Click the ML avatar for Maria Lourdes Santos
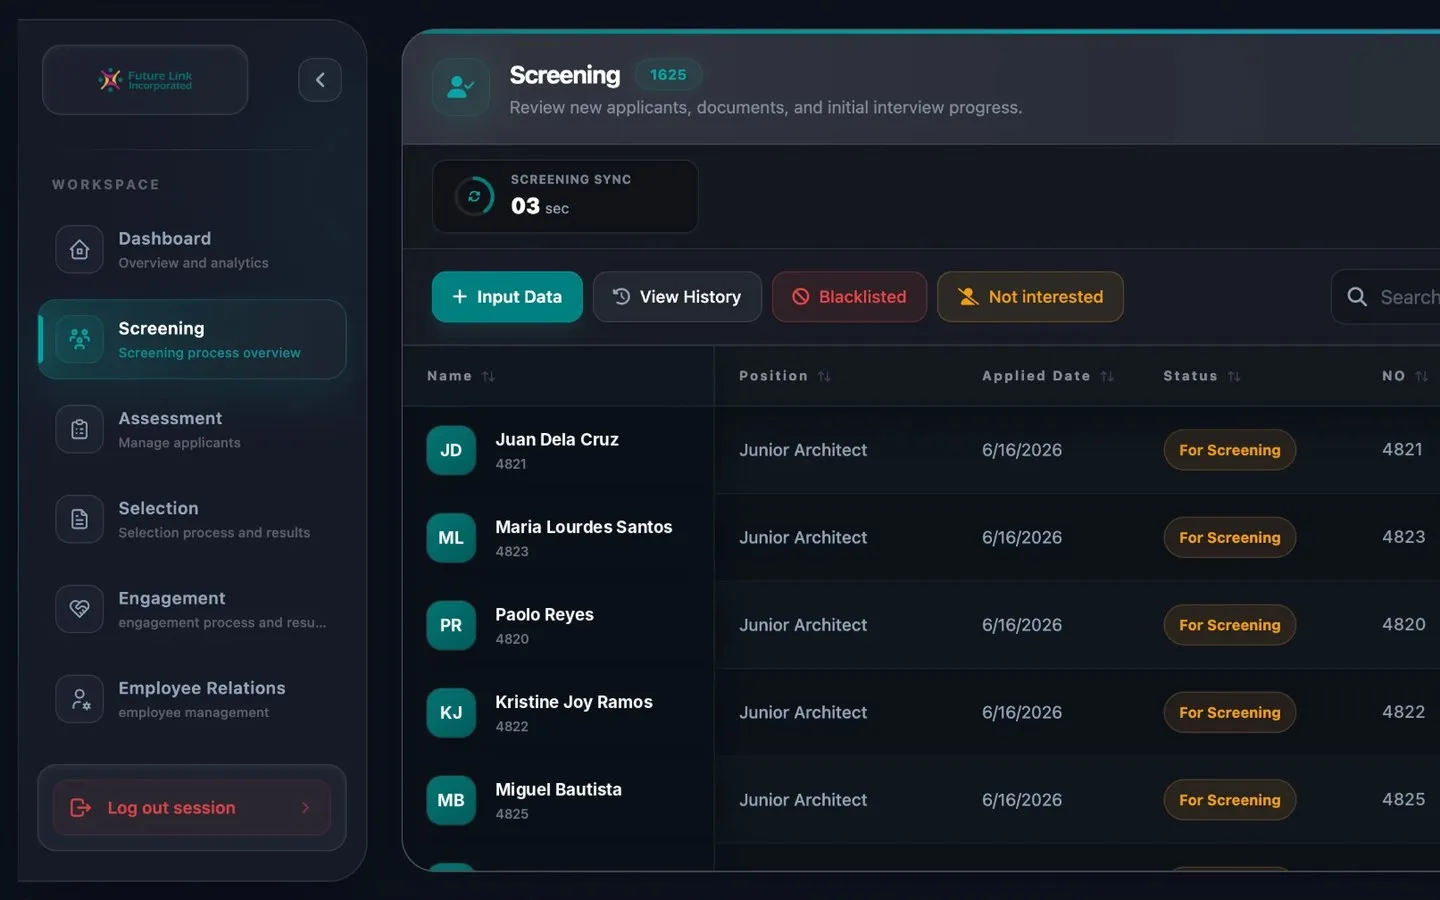Viewport: 1440px width, 900px height. [451, 538]
